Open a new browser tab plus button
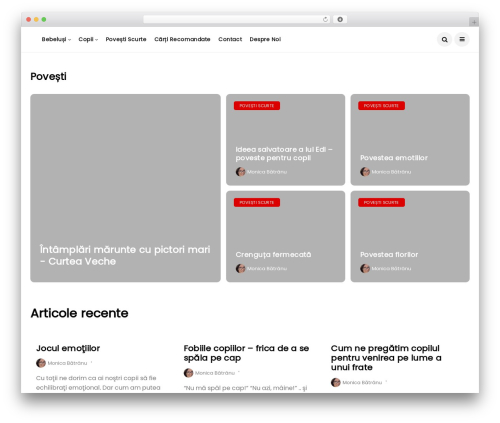500x423 pixels. pos(474,22)
